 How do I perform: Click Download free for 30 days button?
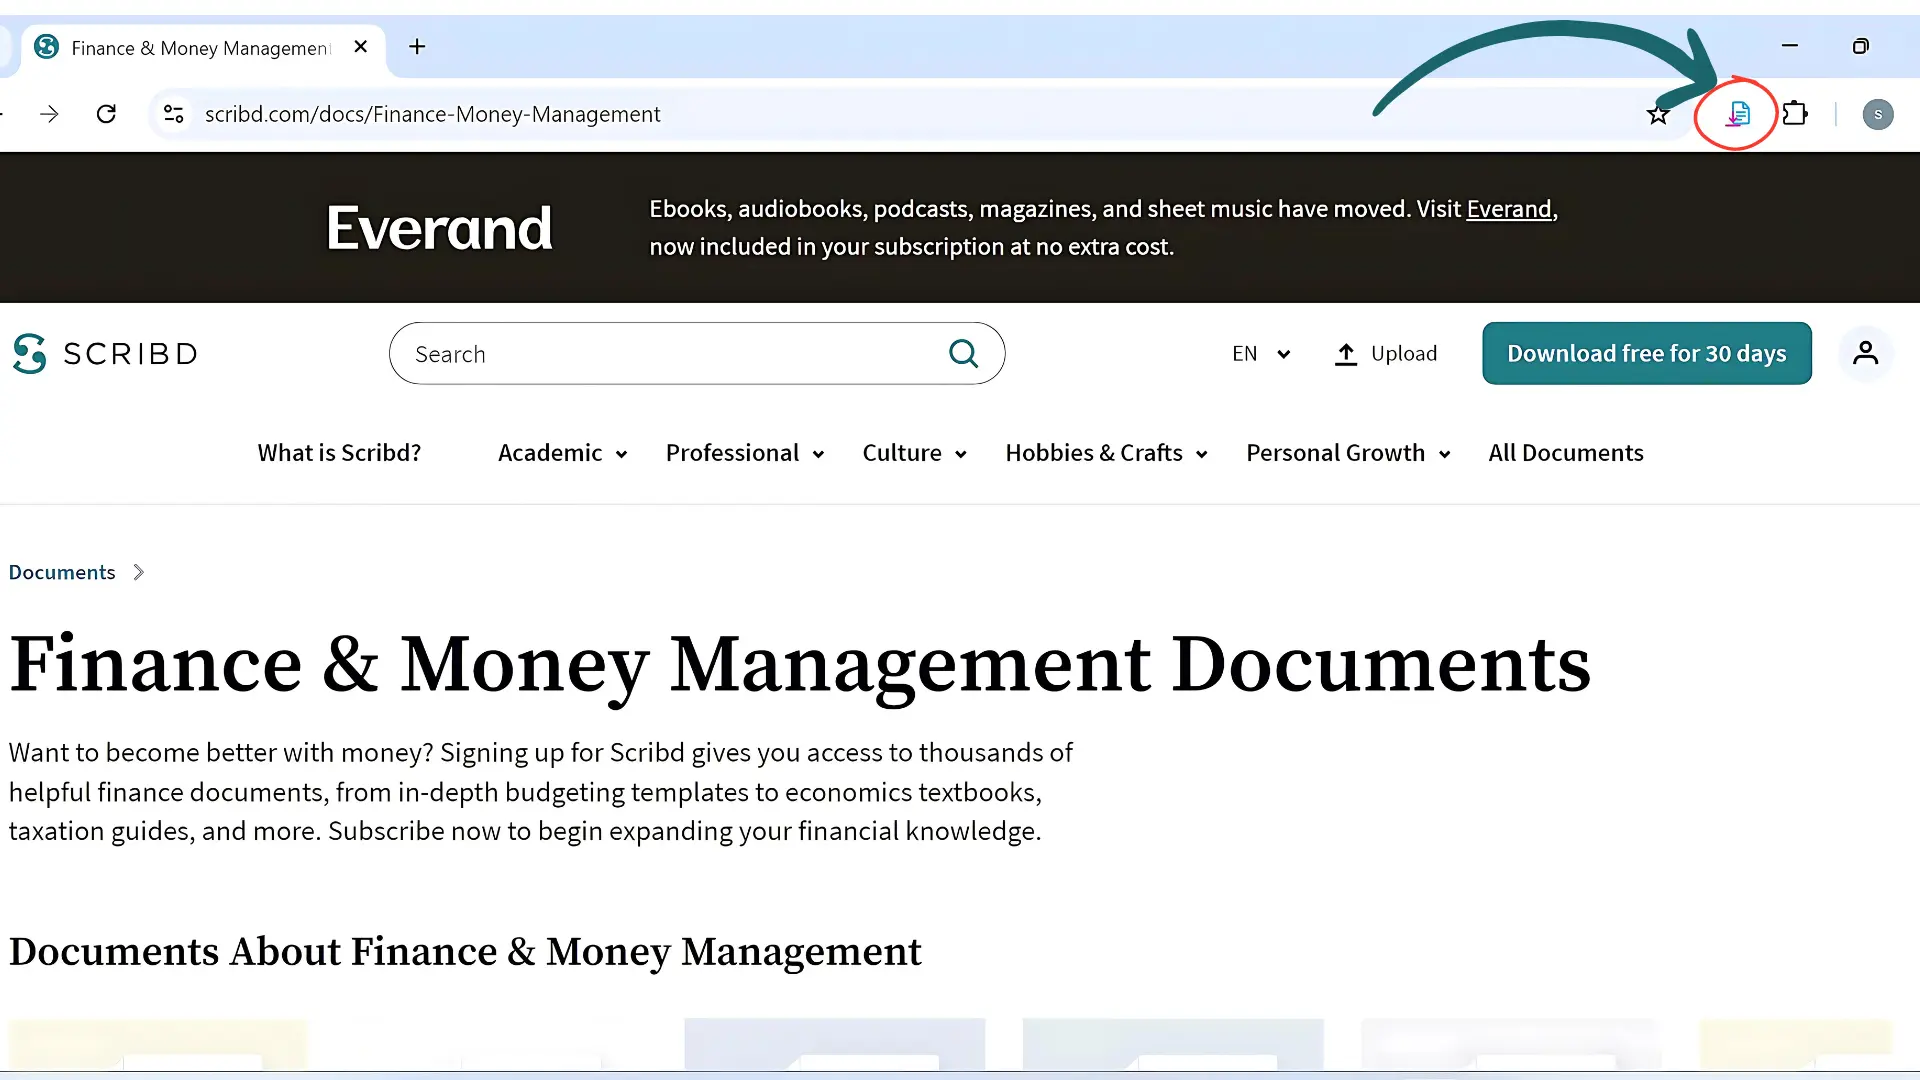coord(1646,352)
